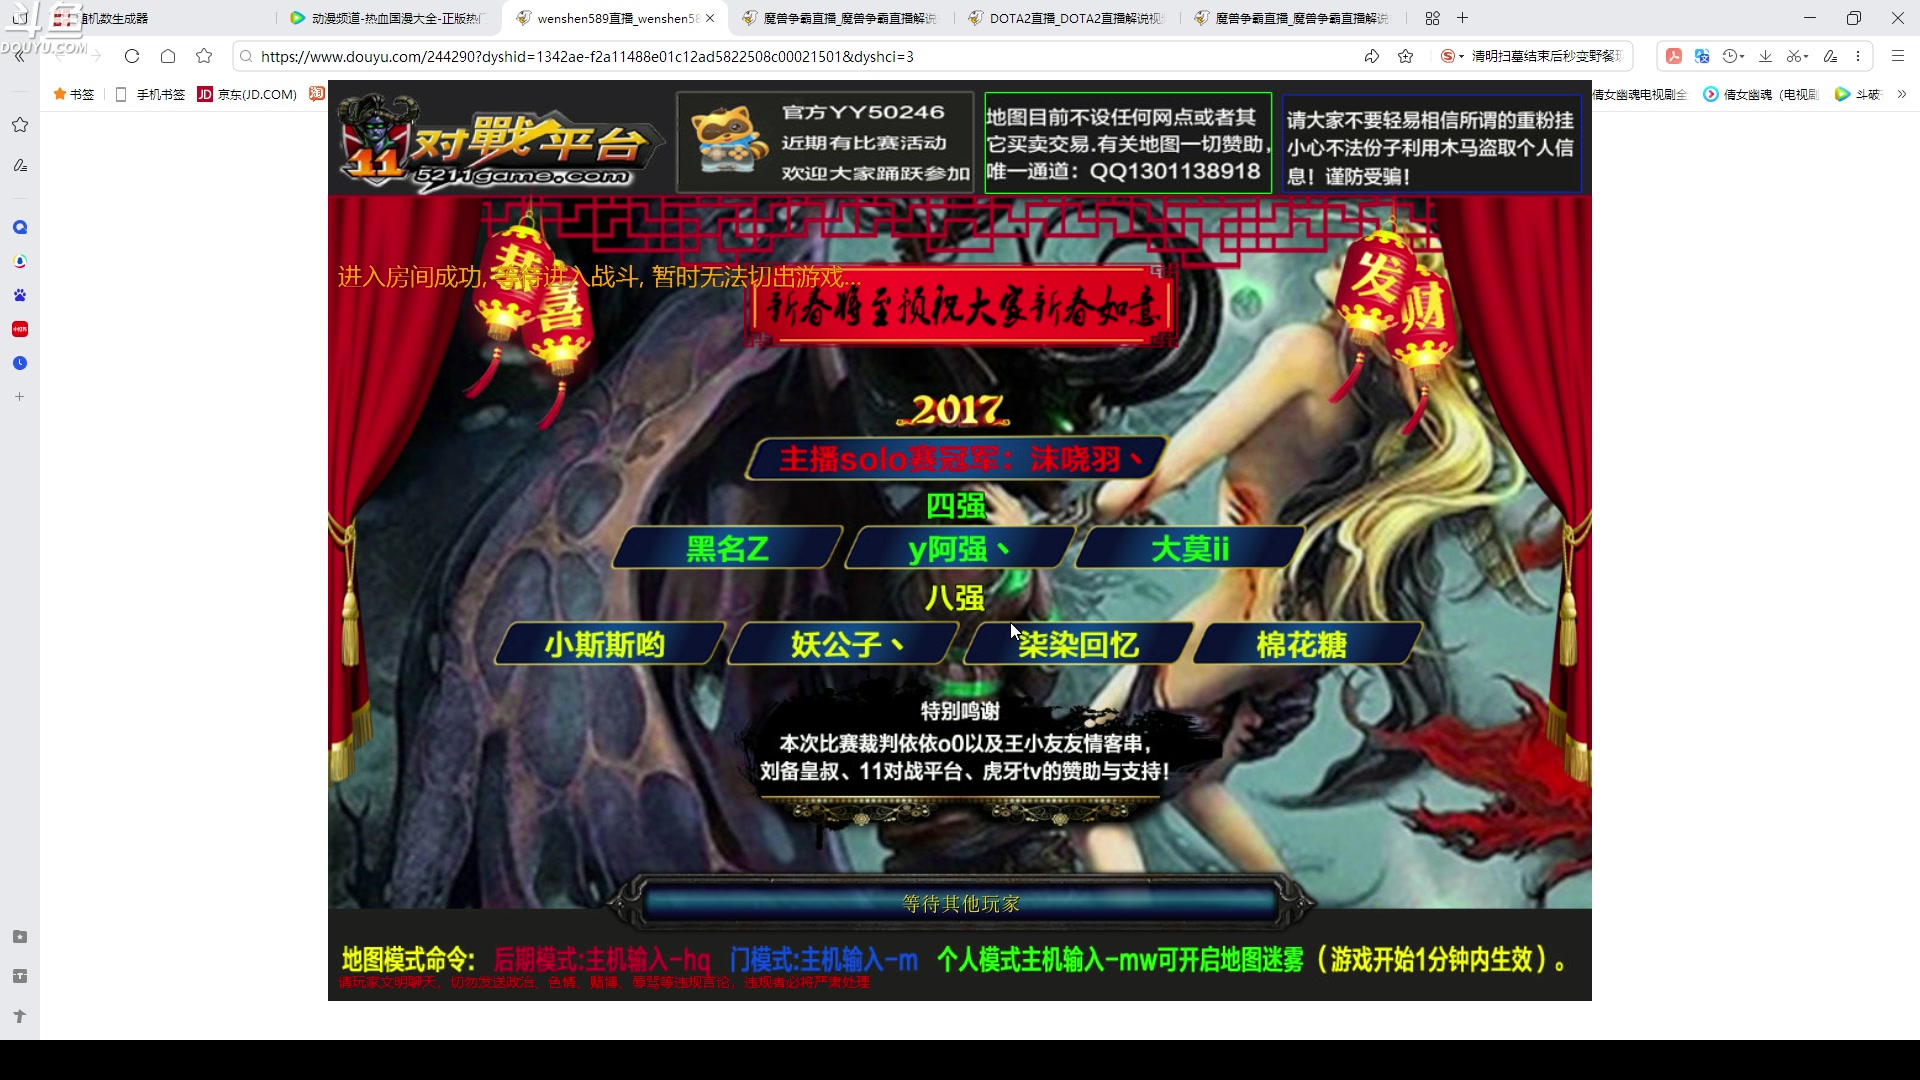Click the red PDF extension icon
The width and height of the screenshot is (1920, 1080).
coord(1673,56)
